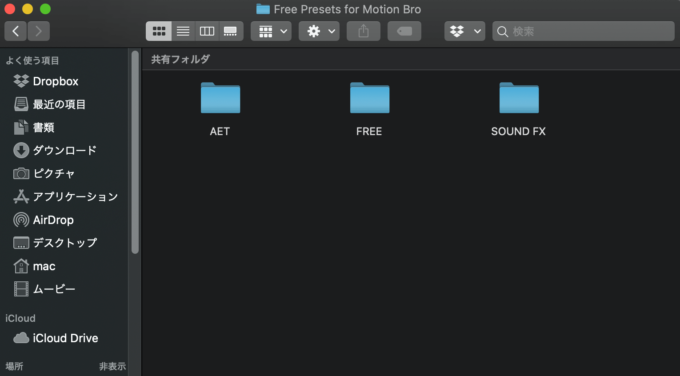Switch to icon view
The image size is (680, 376).
pos(159,31)
